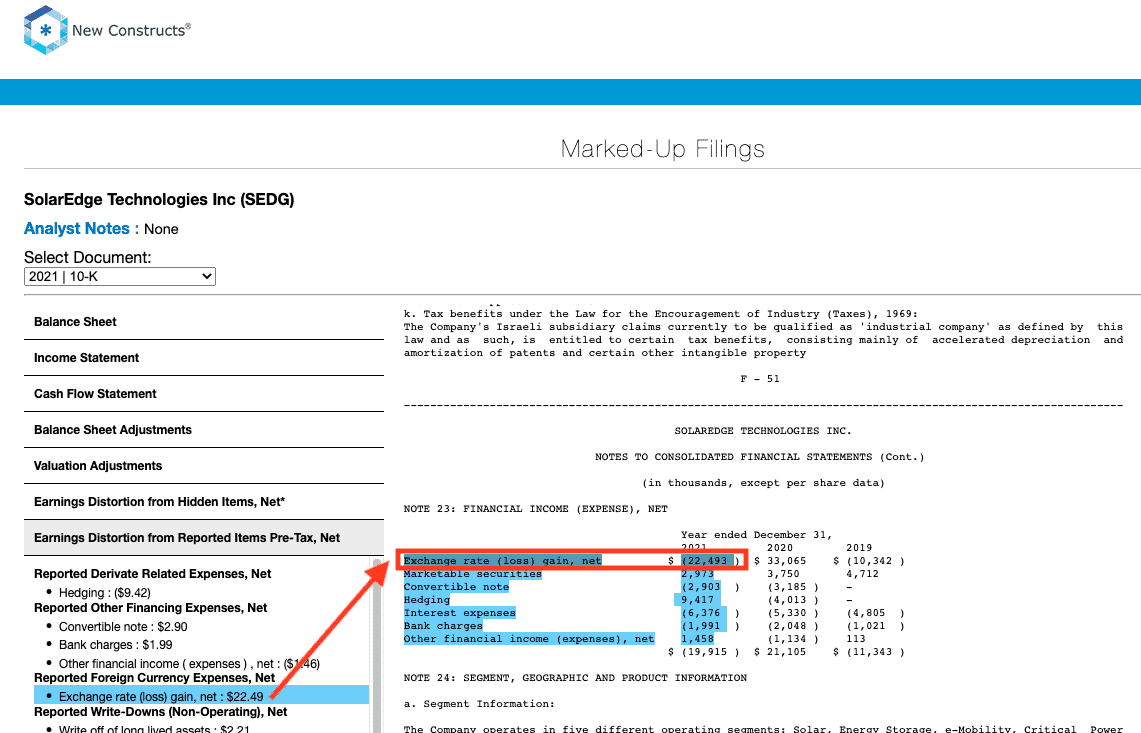This screenshot has width=1141, height=733.
Task: Click the Marked-Up Filings page heading
Action: click(x=663, y=148)
